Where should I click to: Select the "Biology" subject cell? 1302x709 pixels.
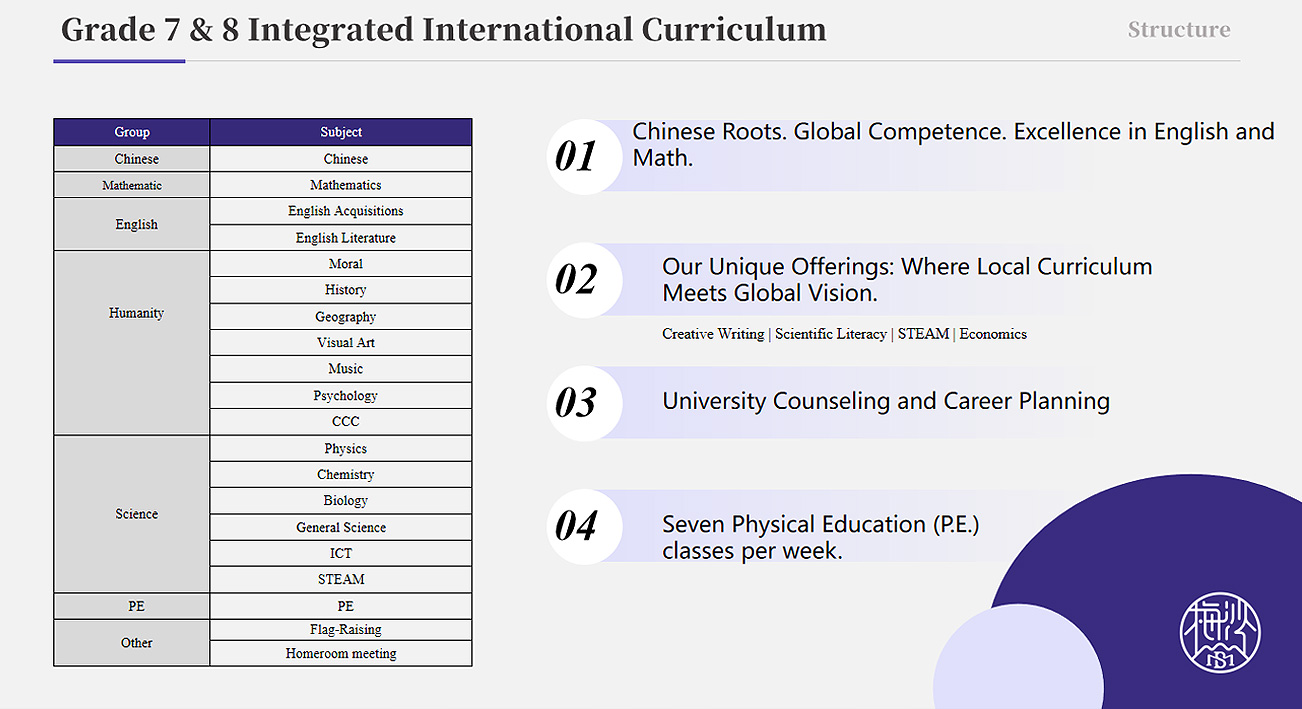coord(341,501)
